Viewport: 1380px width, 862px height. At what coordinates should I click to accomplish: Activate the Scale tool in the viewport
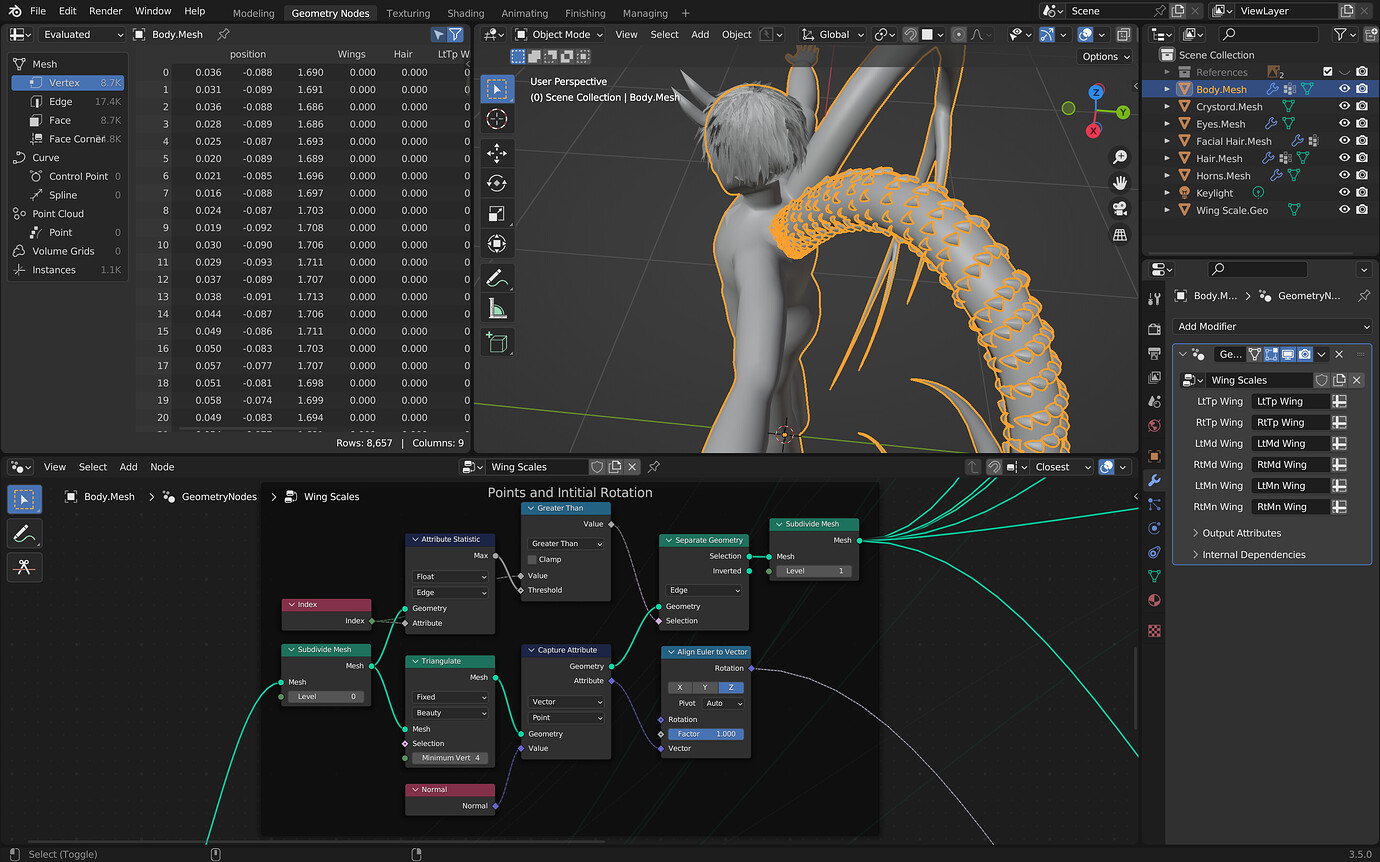coord(497,213)
